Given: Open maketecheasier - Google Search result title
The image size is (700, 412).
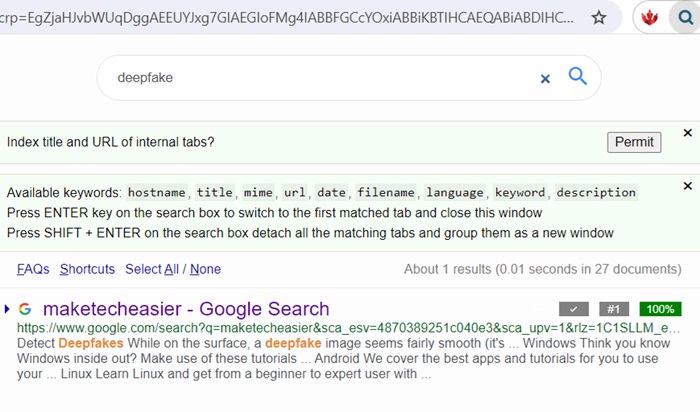Looking at the screenshot, I should 186,309.
